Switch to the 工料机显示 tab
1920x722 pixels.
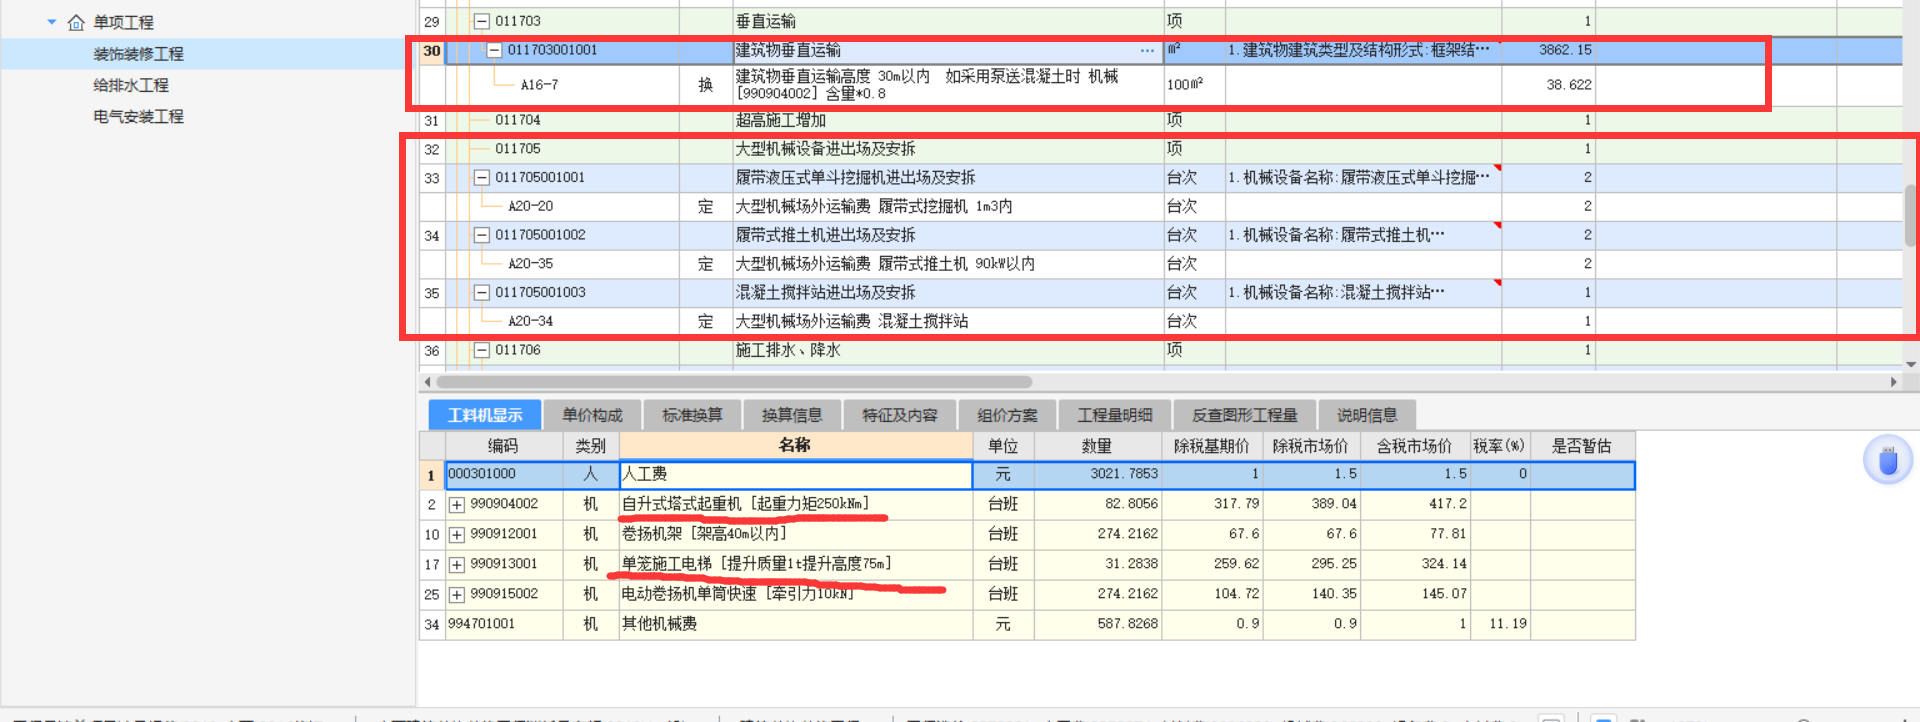[485, 415]
